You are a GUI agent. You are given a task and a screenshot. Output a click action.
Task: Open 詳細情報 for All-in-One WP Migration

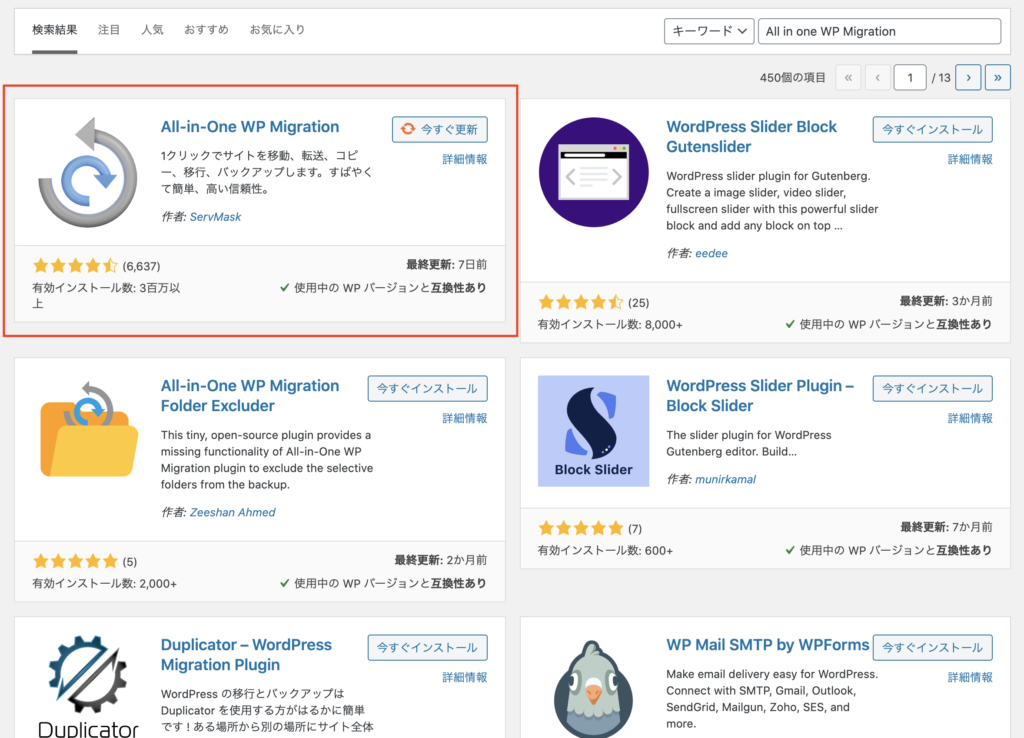[x=464, y=159]
